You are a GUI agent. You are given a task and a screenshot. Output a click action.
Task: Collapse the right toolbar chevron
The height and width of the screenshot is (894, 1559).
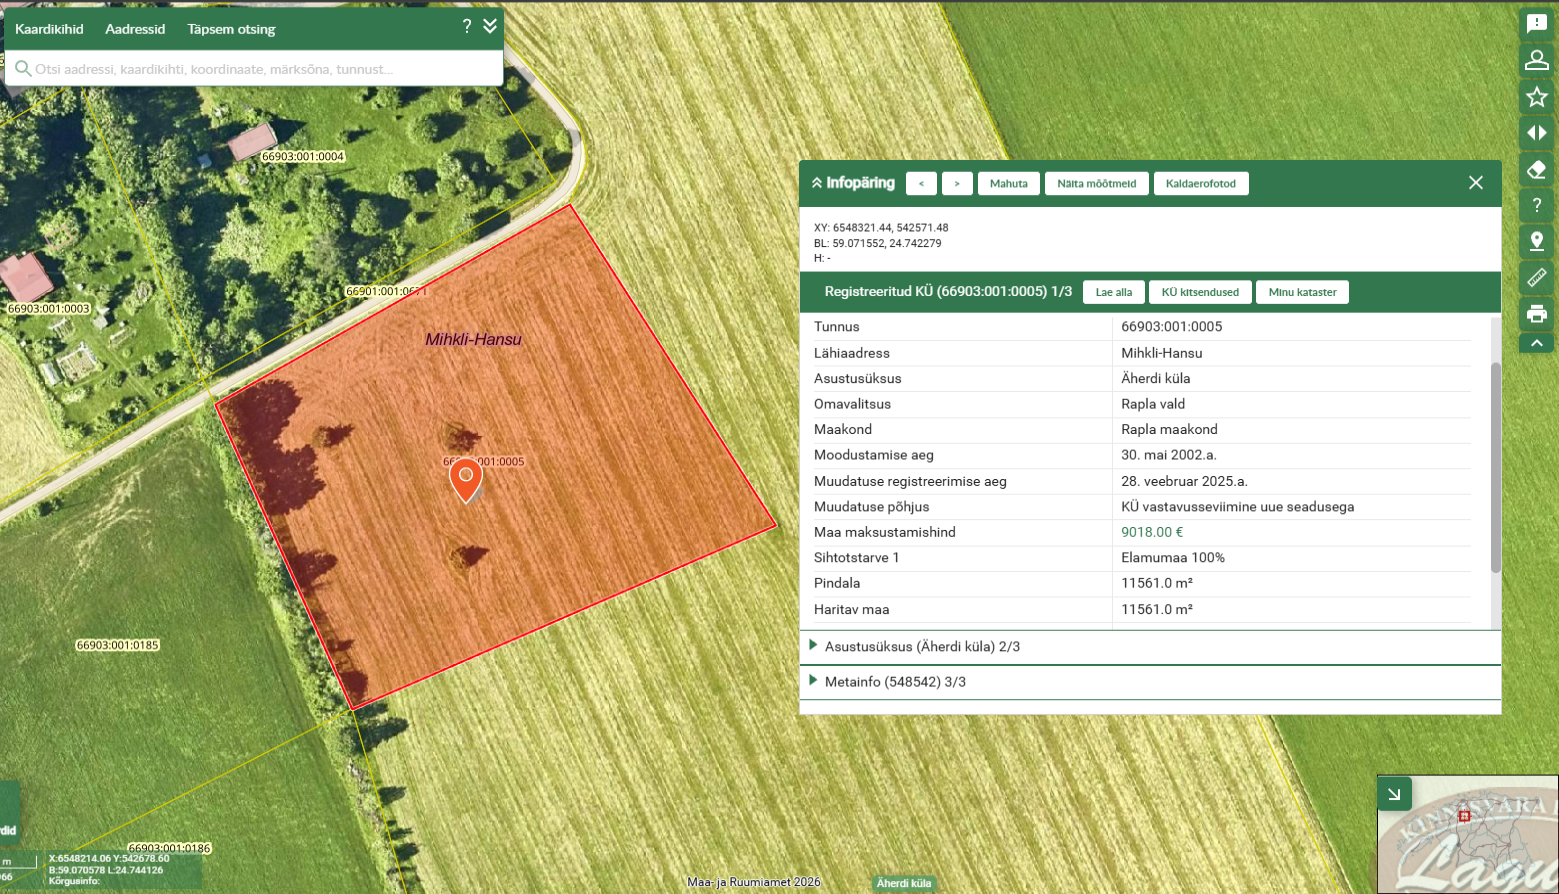pos(1537,343)
